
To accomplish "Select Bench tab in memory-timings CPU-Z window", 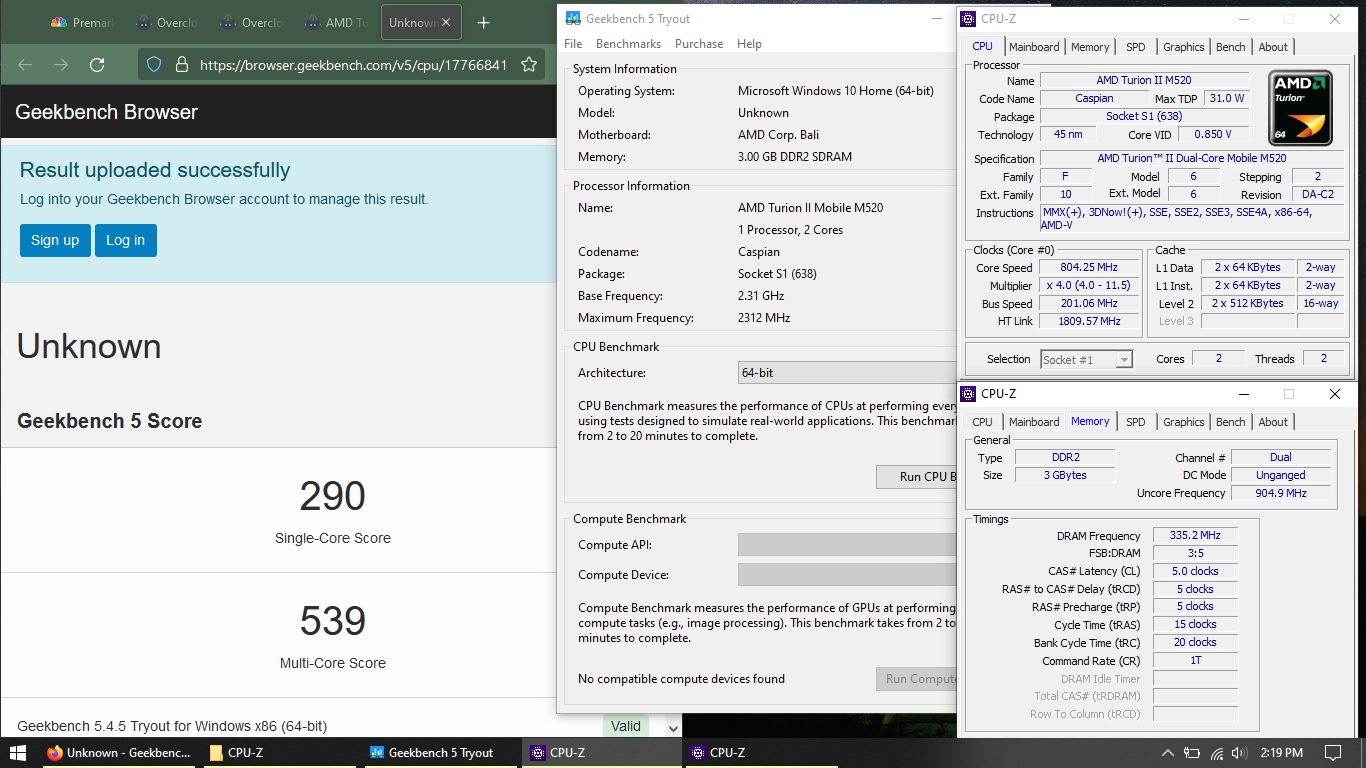I will coord(1231,422).
